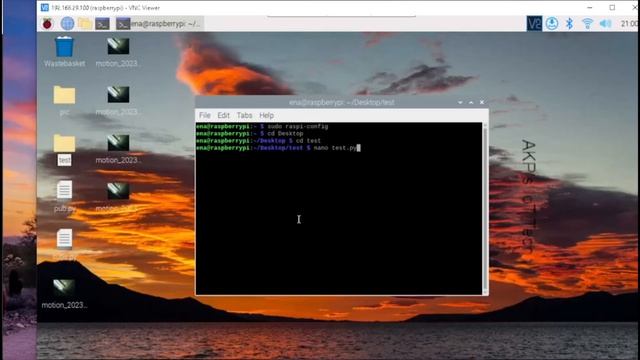Select the ena@raspberrypi terminal taskbar window button
Screen dimensions: 640x360
(x=159, y=24)
